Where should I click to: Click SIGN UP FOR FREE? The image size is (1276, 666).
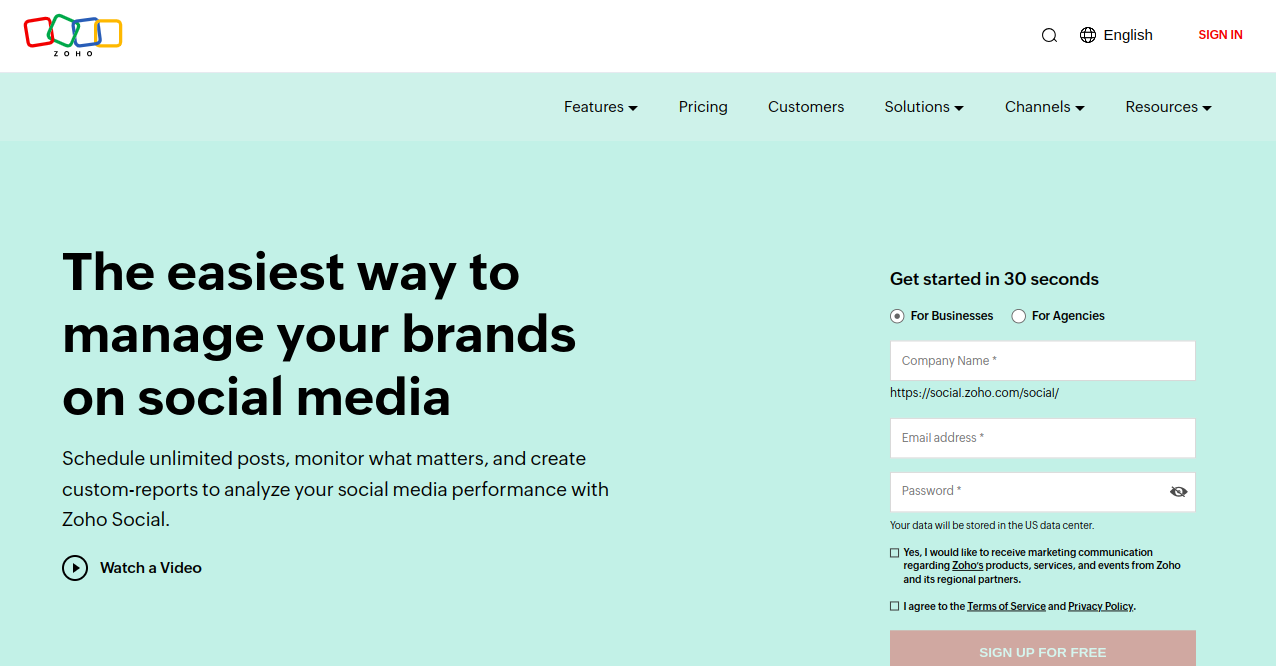coord(1042,651)
